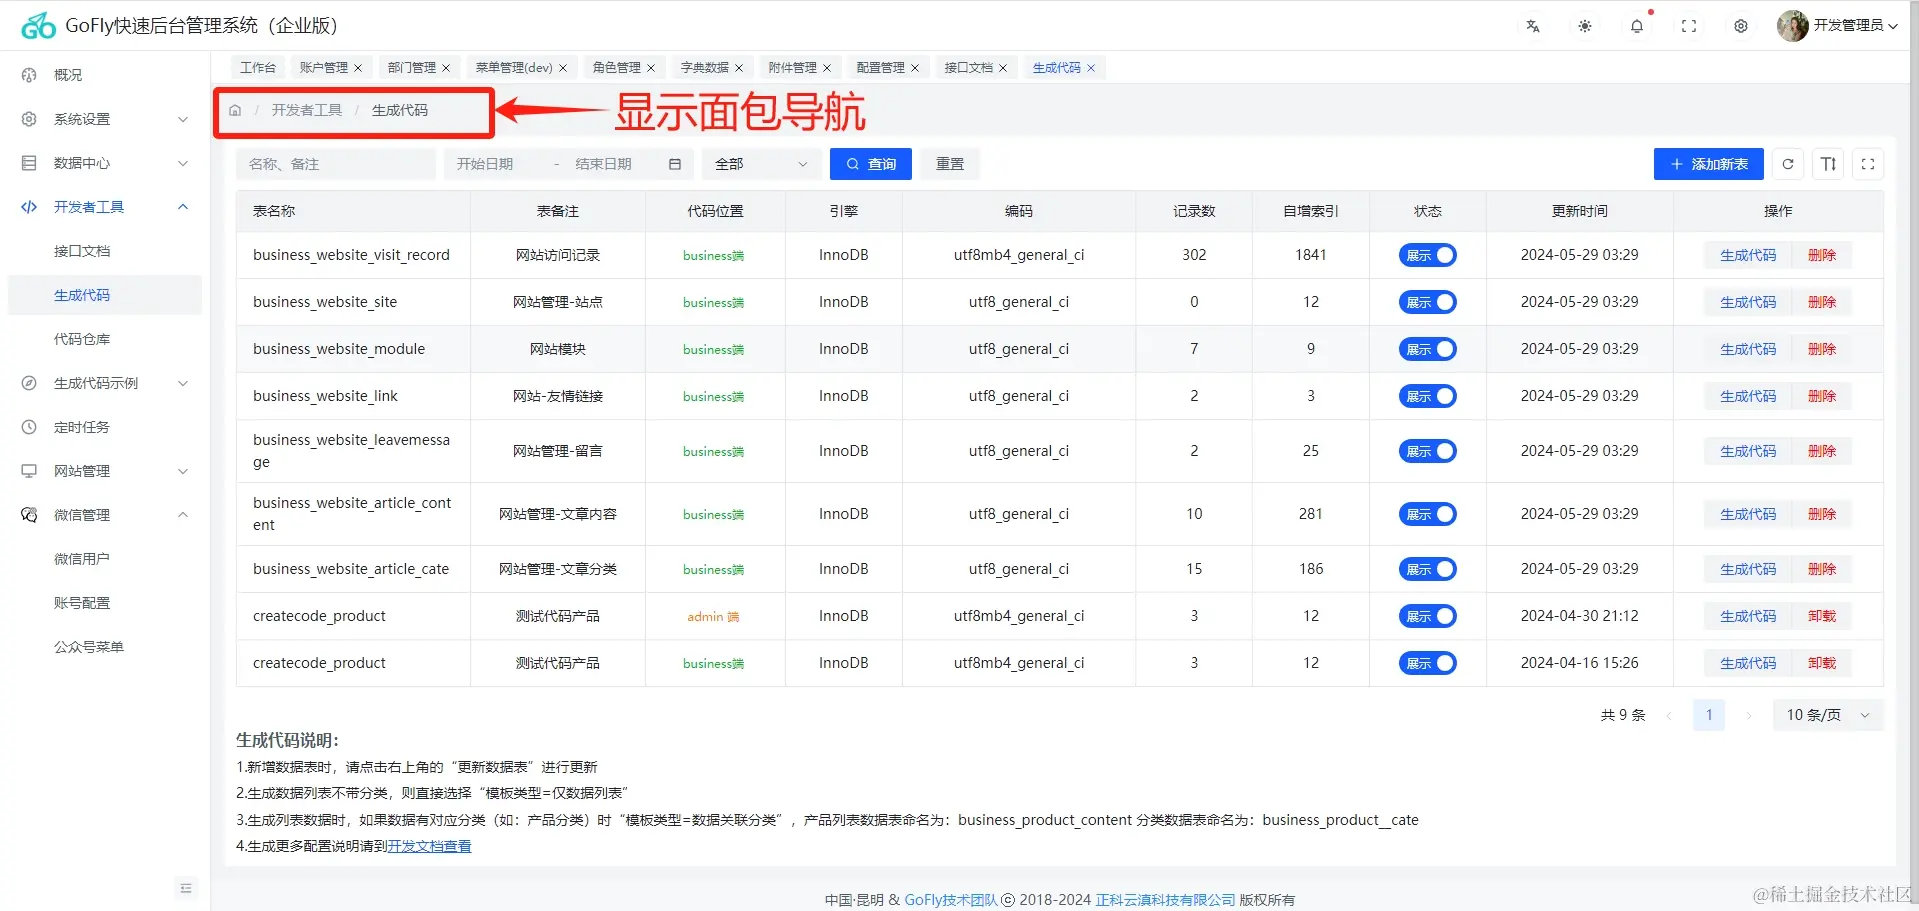Click the 开始日期 date field
The height and width of the screenshot is (911, 1919).
(x=497, y=164)
